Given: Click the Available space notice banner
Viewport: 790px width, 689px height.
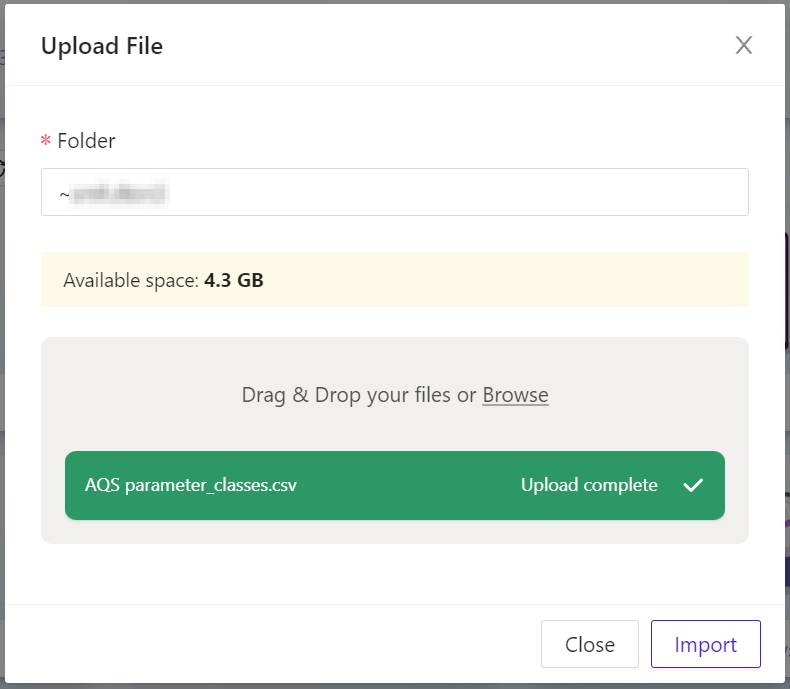Looking at the screenshot, I should (x=500, y=280).
